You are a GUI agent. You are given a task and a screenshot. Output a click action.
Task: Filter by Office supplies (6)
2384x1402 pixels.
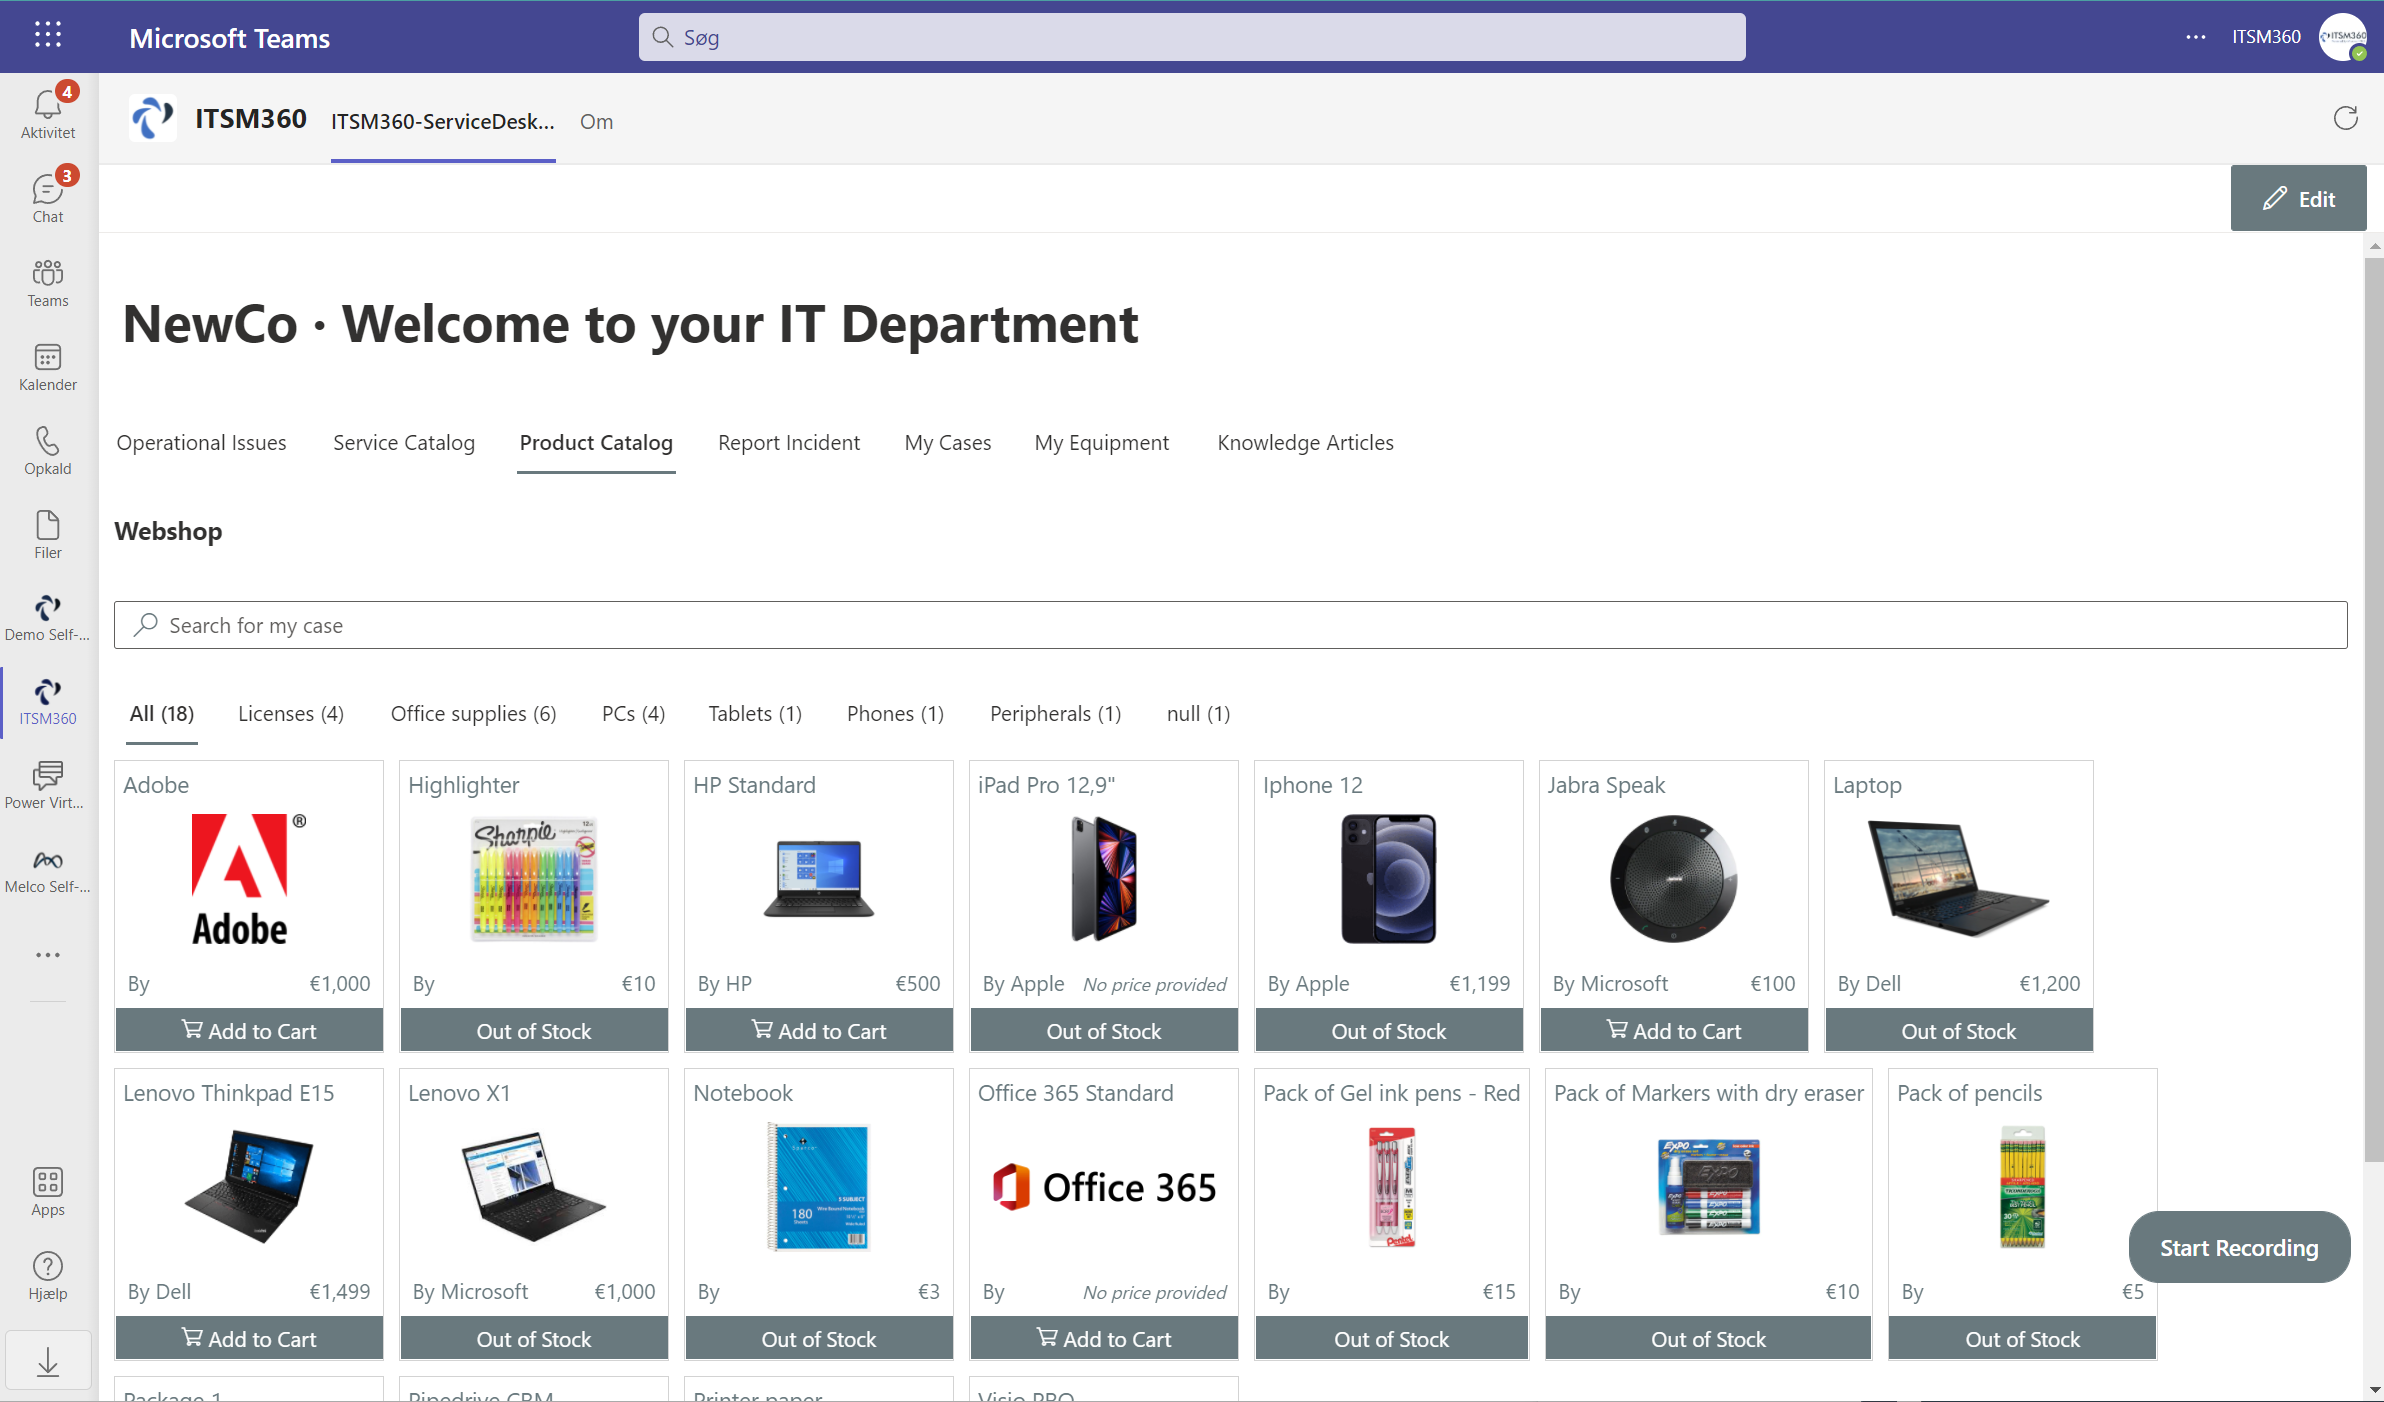point(473,714)
